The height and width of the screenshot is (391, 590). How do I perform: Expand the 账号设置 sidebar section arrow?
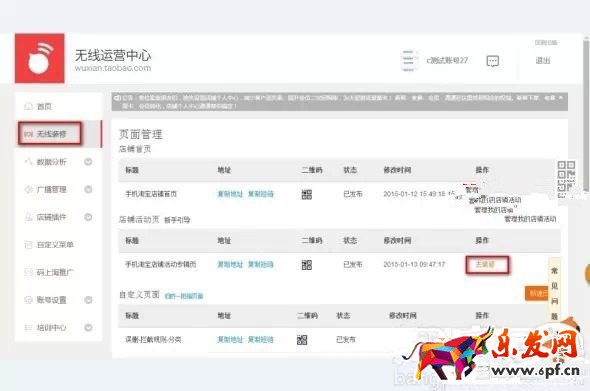pyautogui.click(x=88, y=300)
